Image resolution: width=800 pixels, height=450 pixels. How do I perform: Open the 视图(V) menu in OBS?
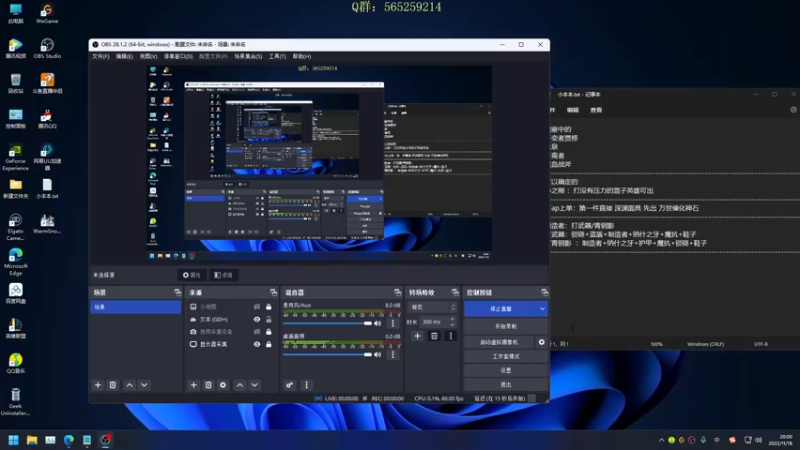148,57
